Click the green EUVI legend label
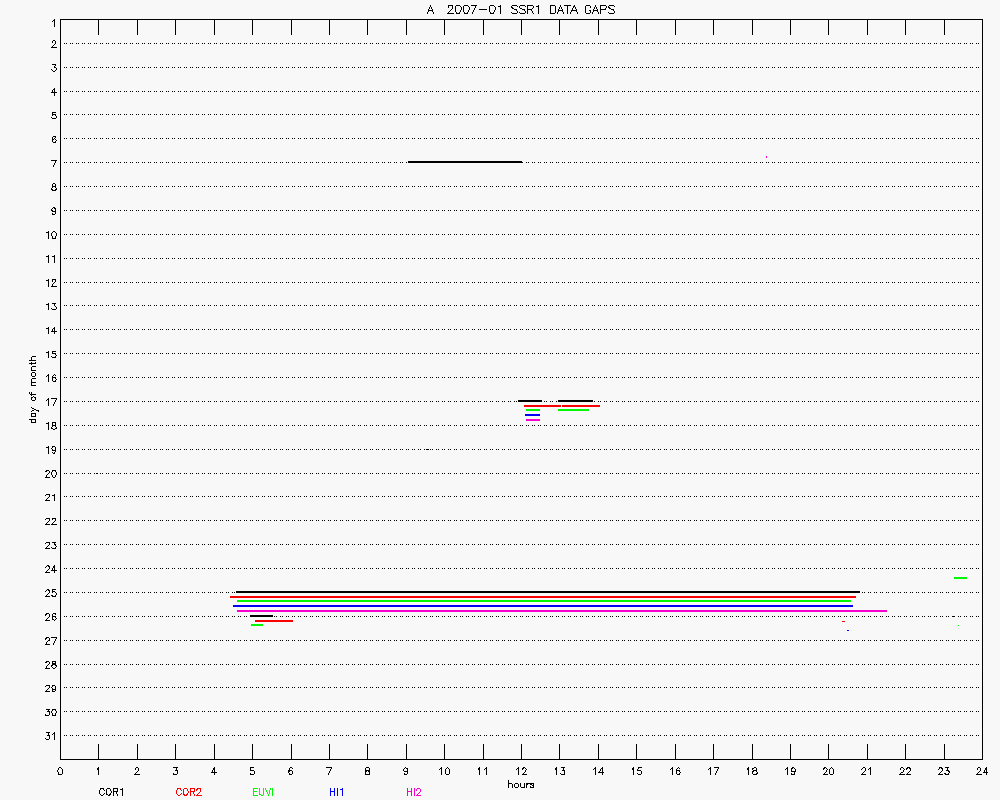This screenshot has width=1000, height=800. [263, 792]
